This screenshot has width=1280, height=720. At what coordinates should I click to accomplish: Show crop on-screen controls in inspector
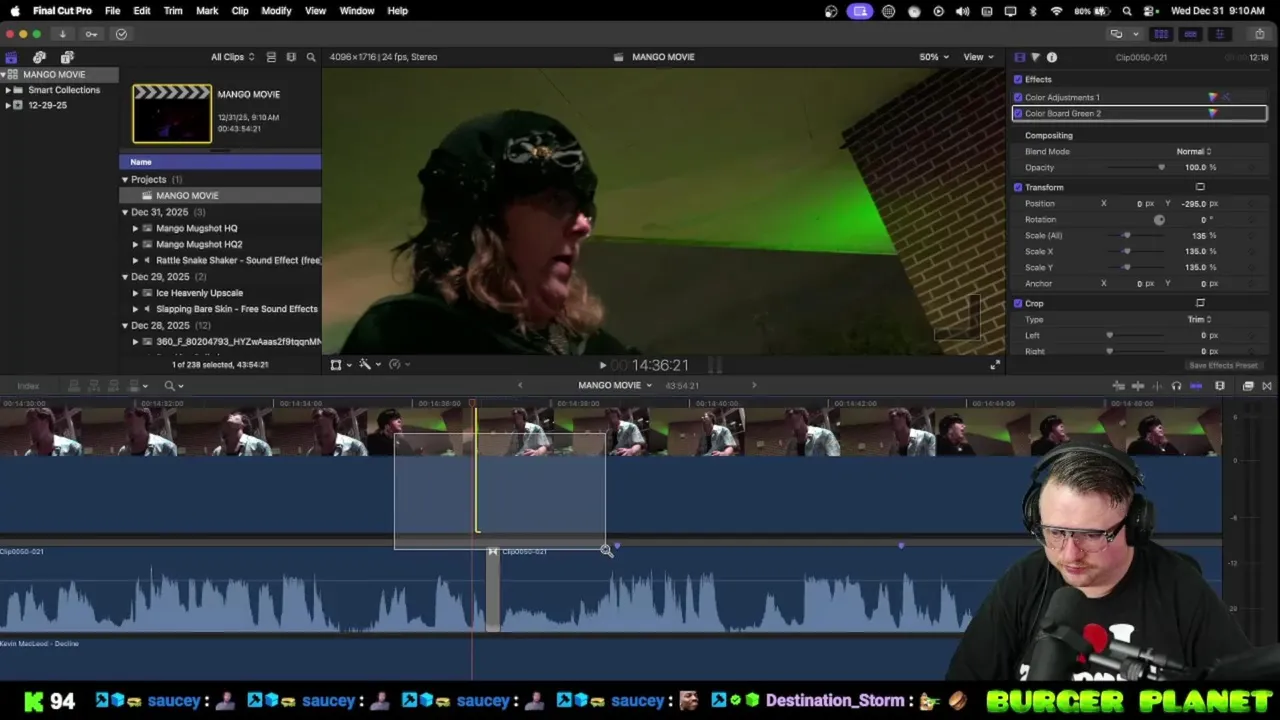pyautogui.click(x=1200, y=303)
